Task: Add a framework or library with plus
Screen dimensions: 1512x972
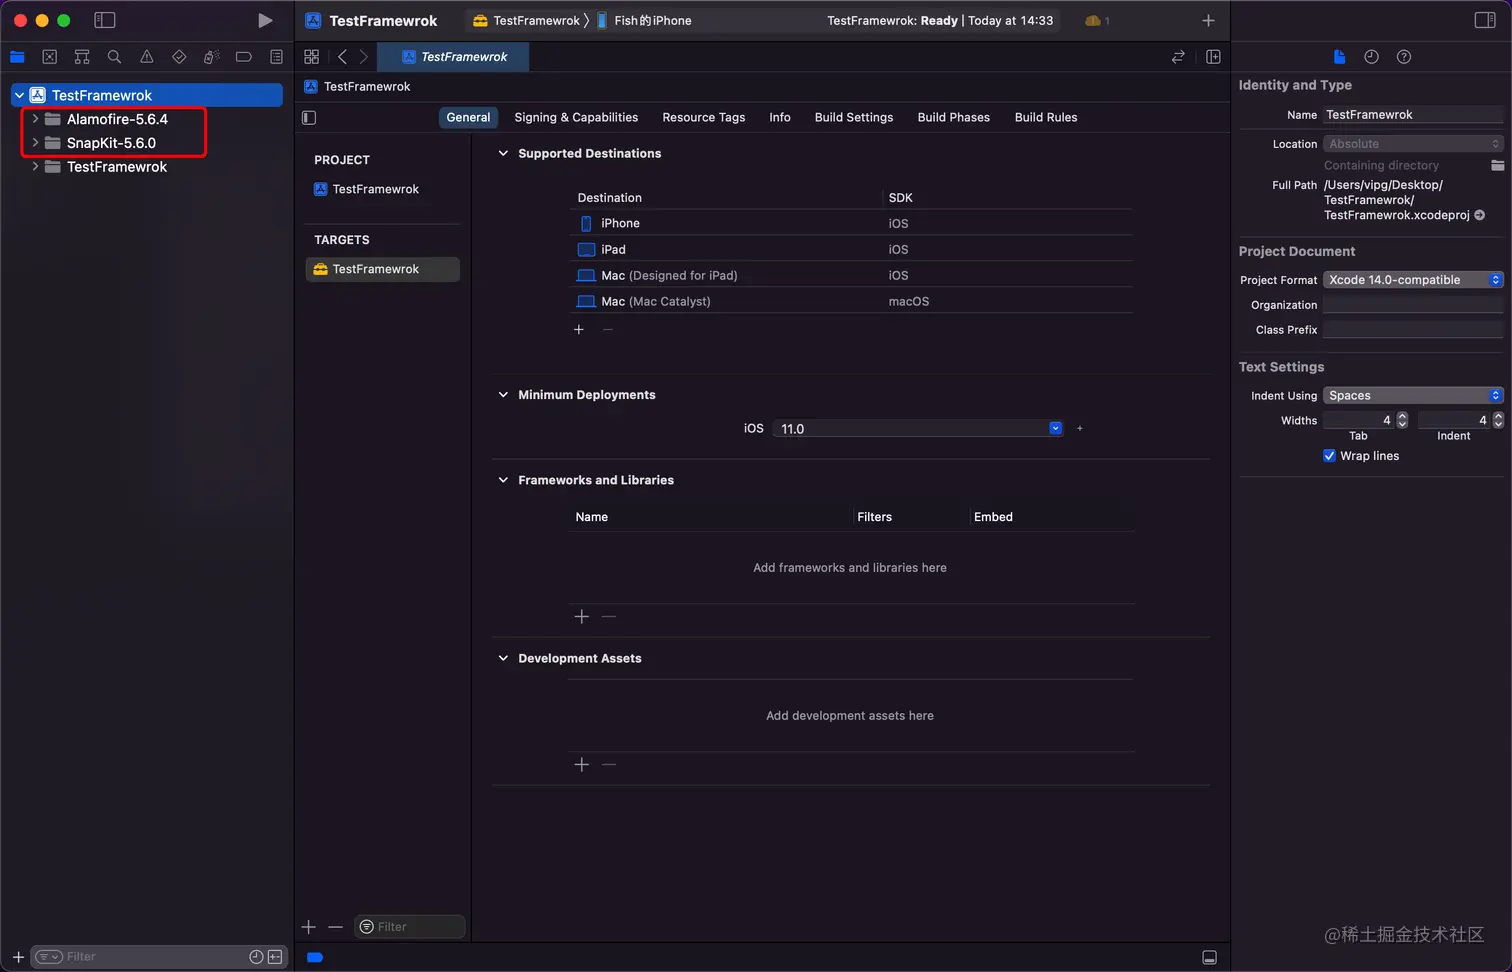Action: 582,617
